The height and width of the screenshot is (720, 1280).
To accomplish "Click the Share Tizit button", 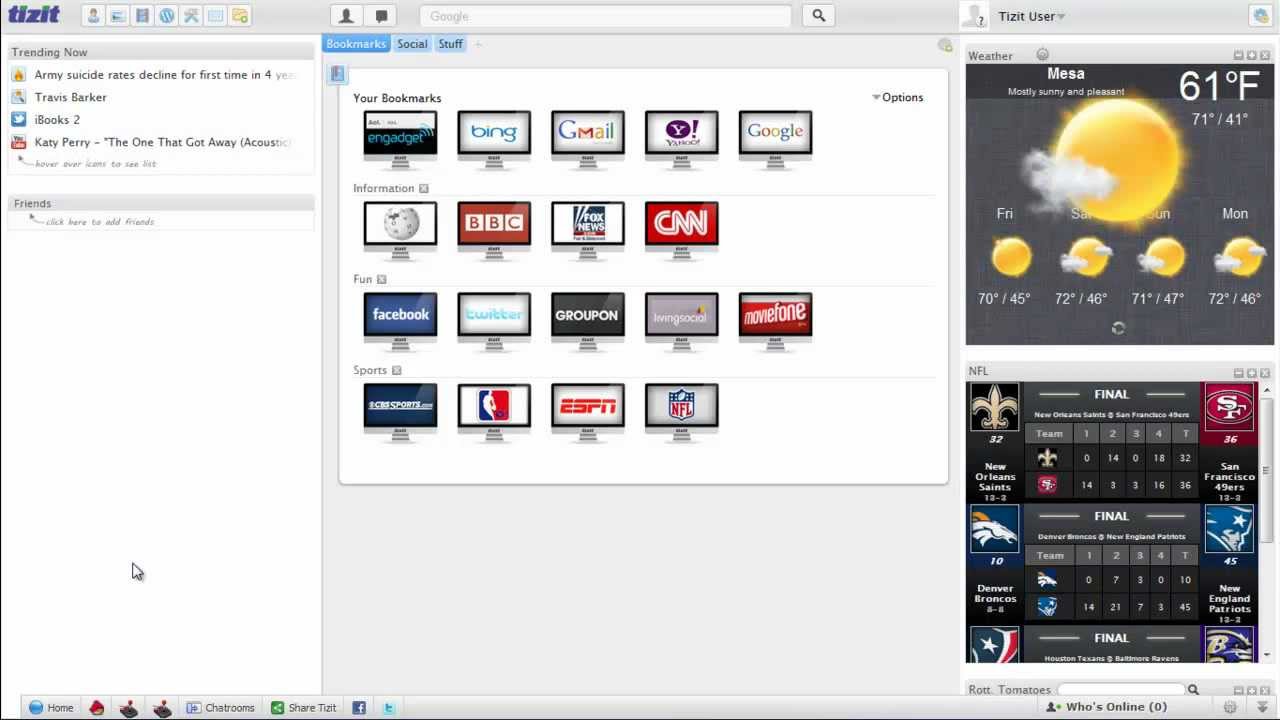I will click(x=304, y=707).
